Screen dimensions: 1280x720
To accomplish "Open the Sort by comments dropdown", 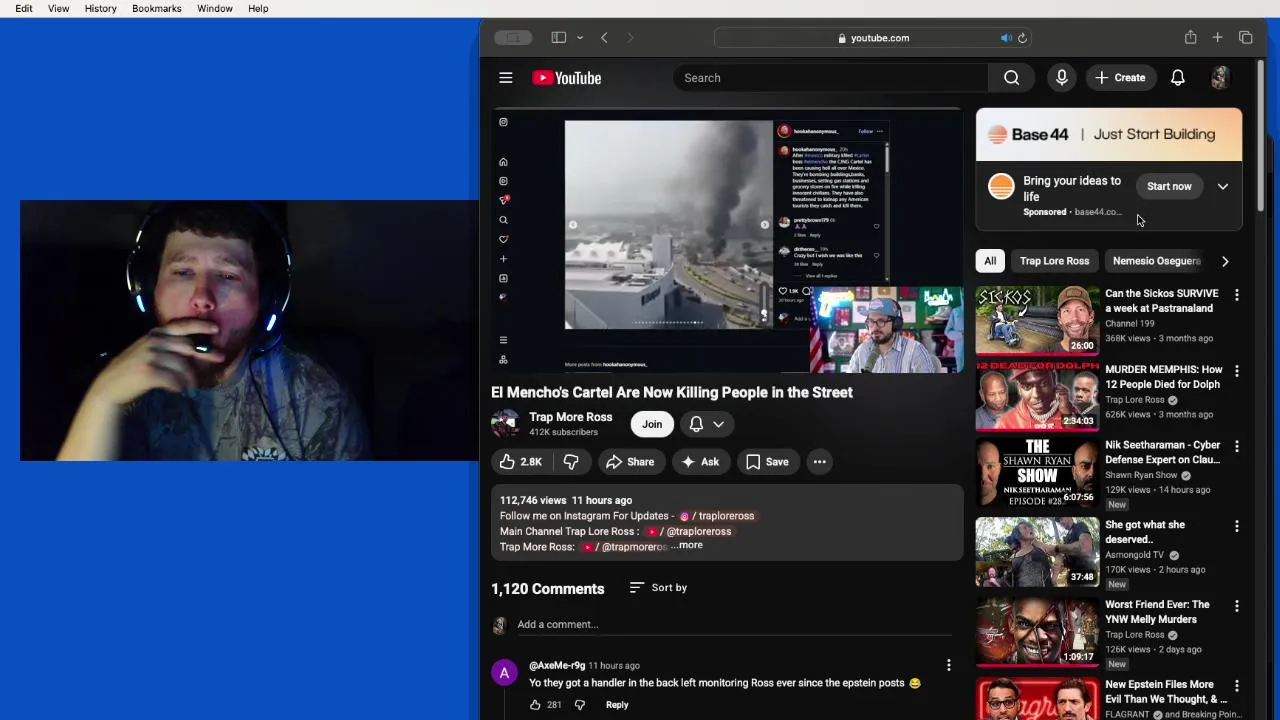I will [658, 588].
